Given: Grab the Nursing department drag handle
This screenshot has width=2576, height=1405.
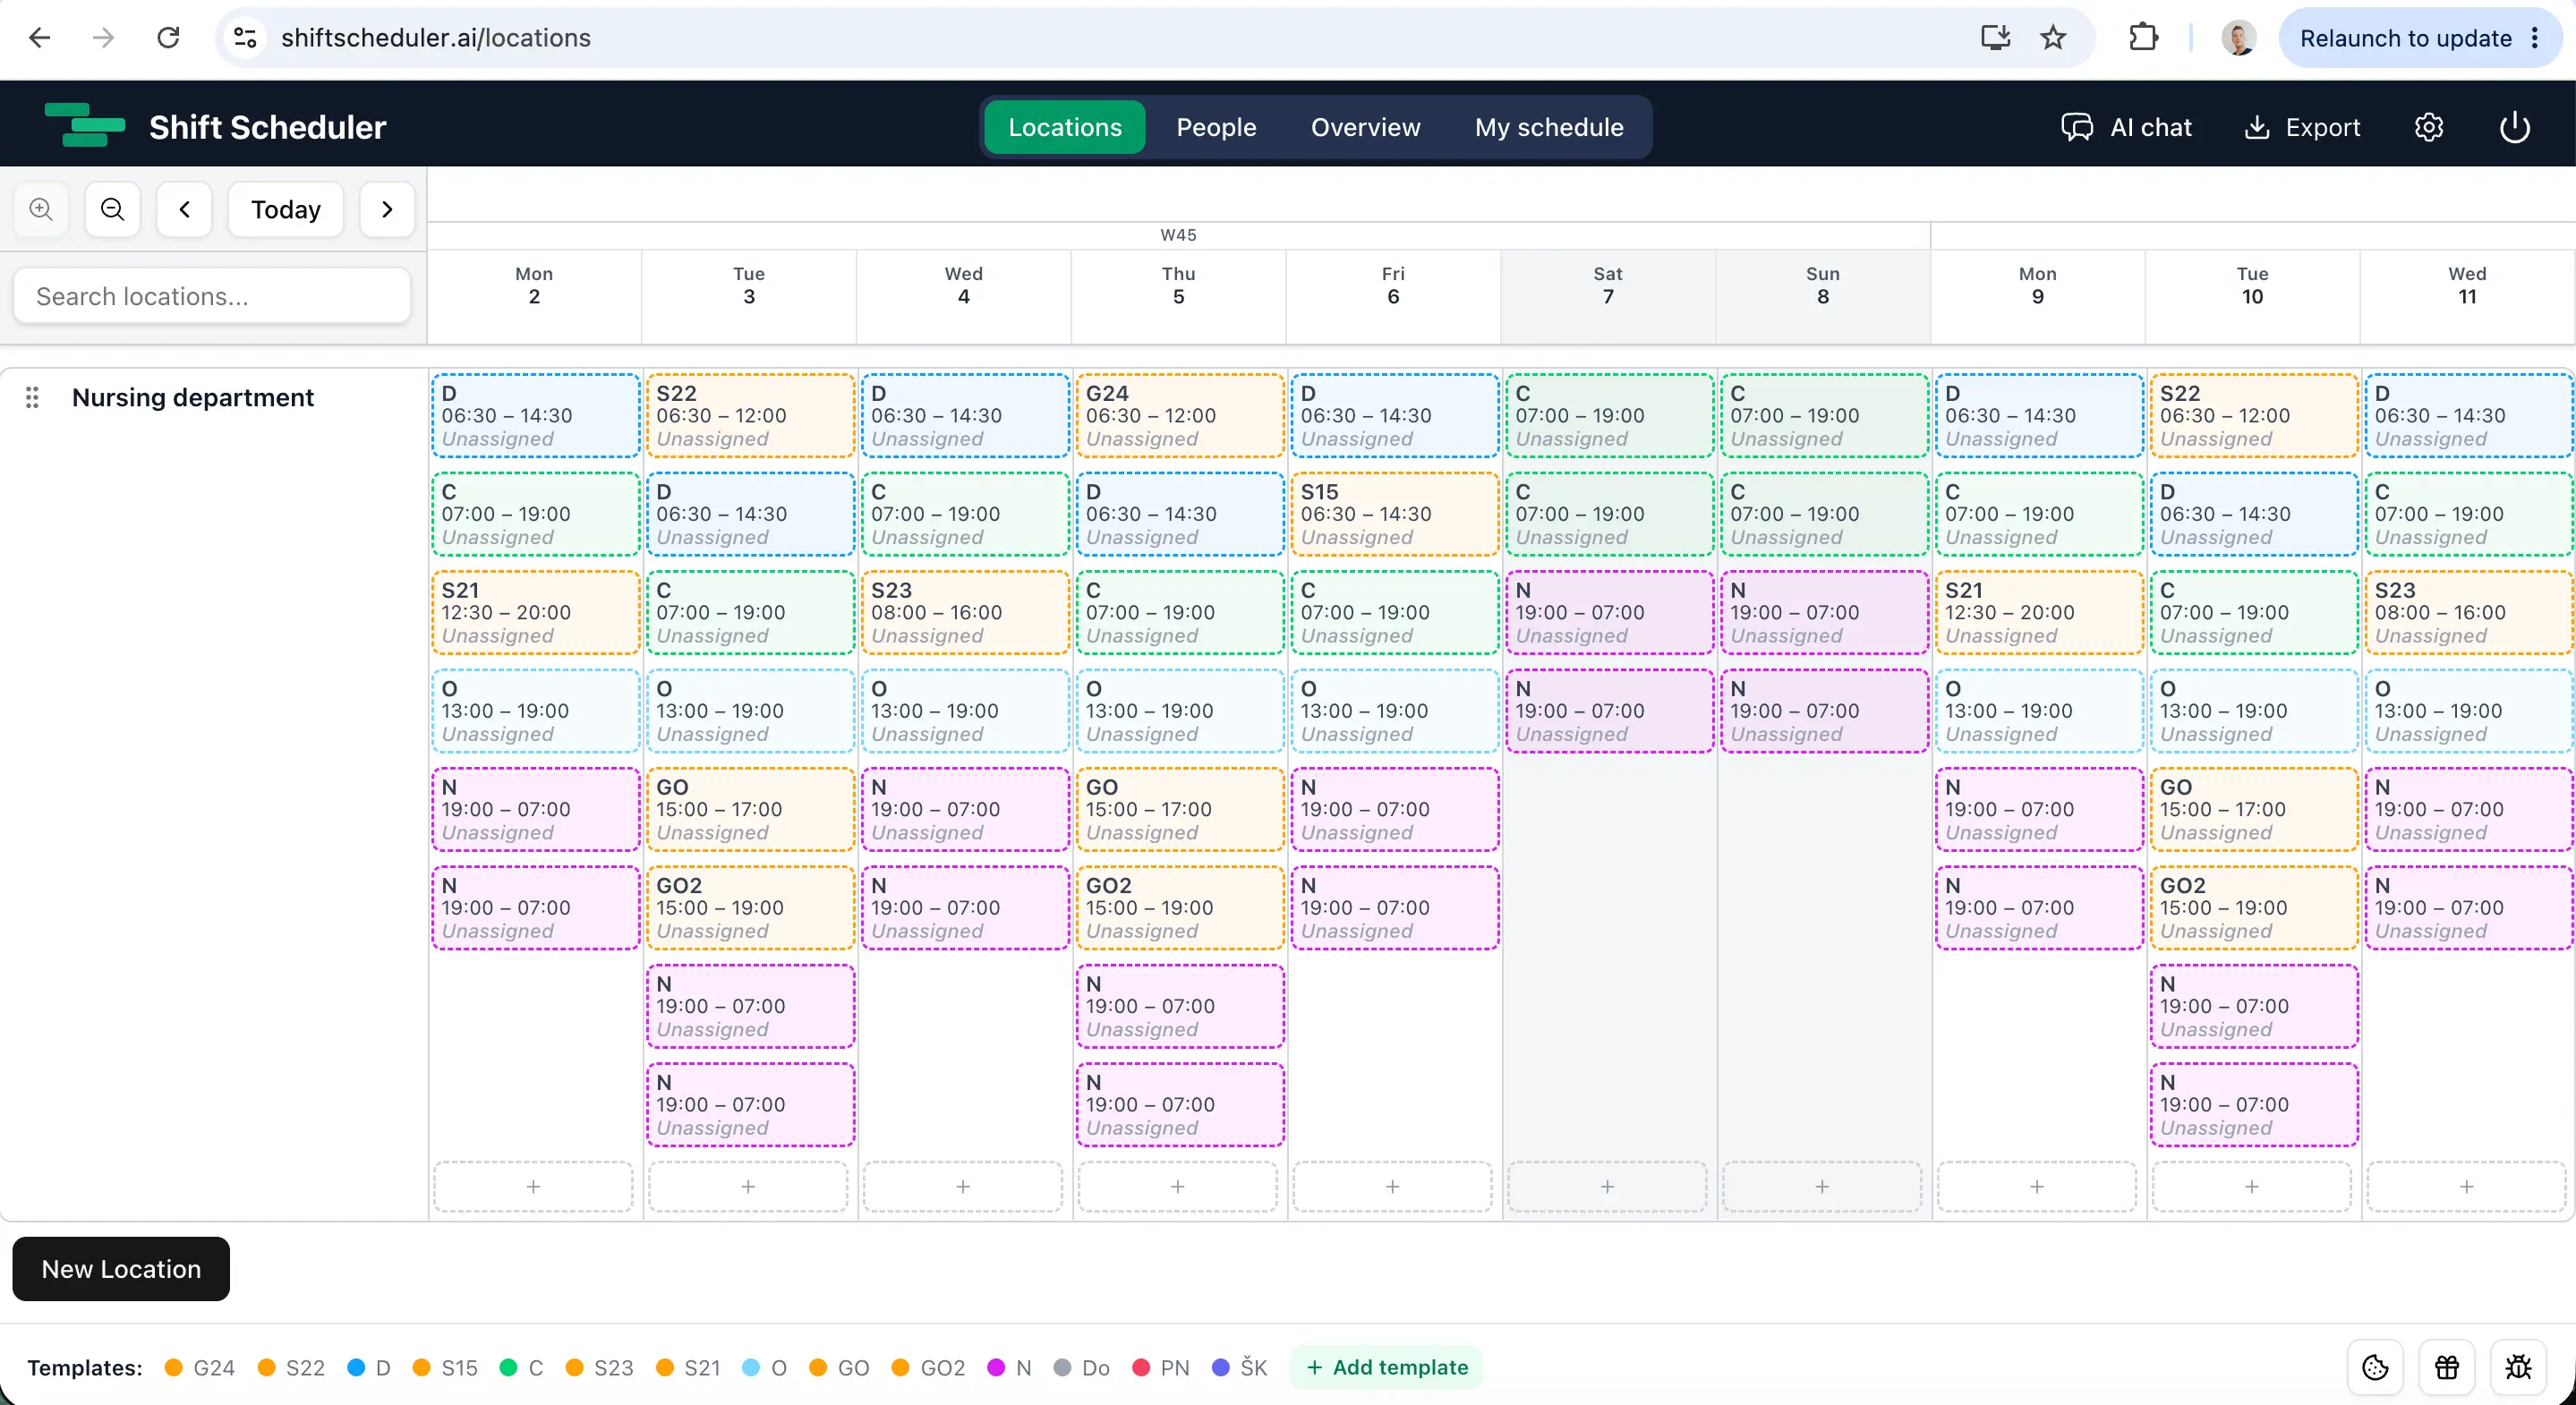Looking at the screenshot, I should coord(32,397).
